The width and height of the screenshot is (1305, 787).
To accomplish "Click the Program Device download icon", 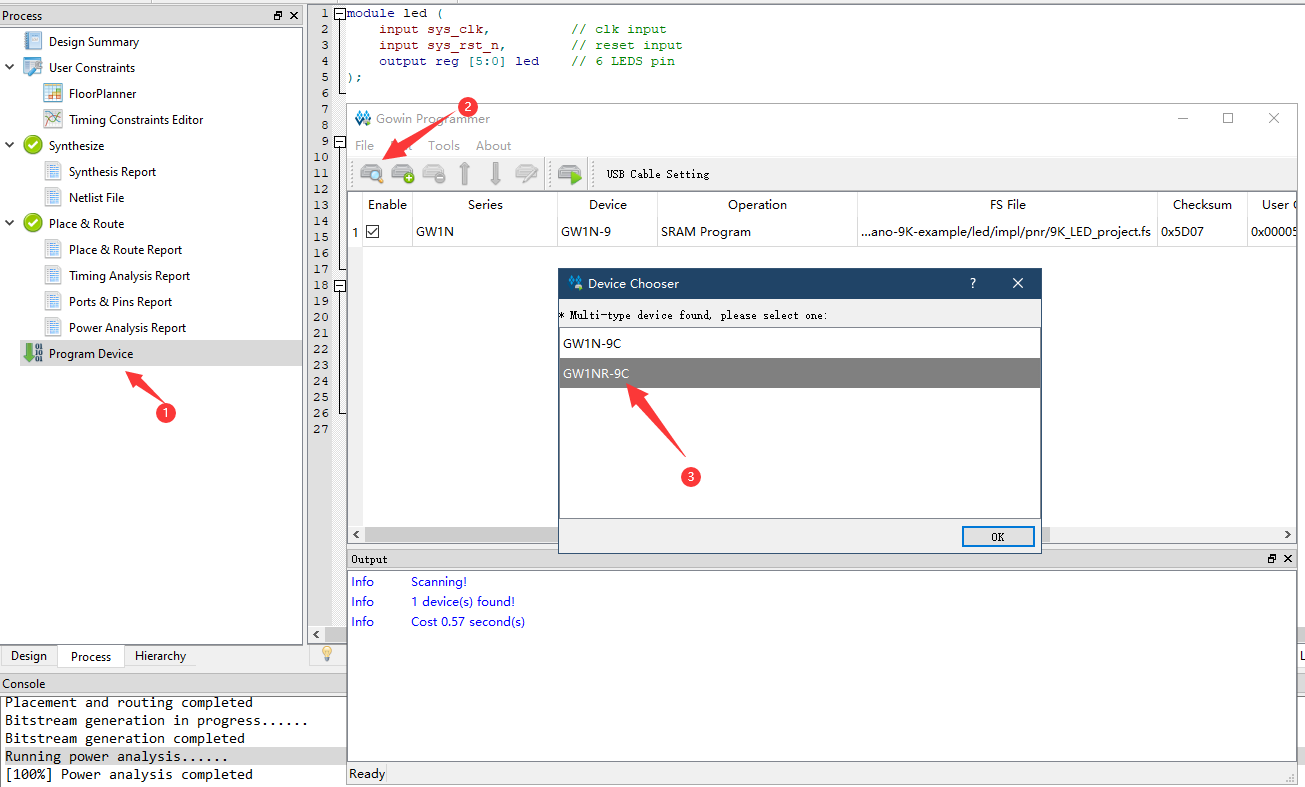I will 33,353.
